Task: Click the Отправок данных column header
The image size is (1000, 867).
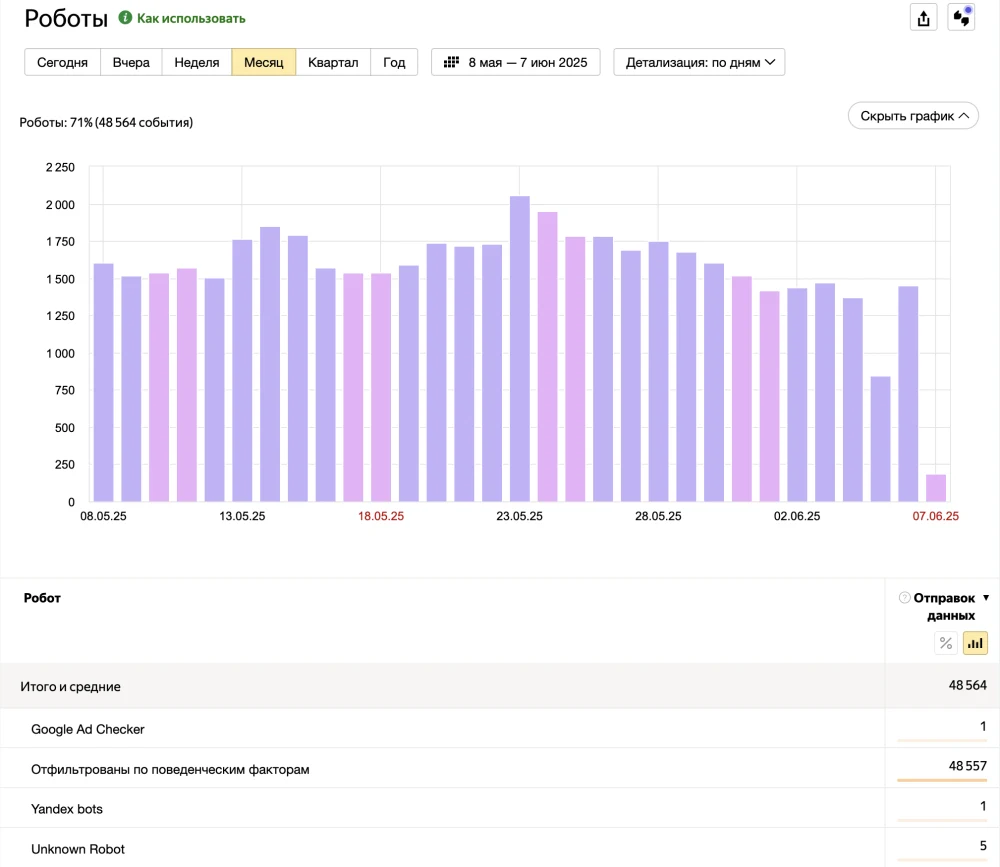Action: pyautogui.click(x=944, y=606)
